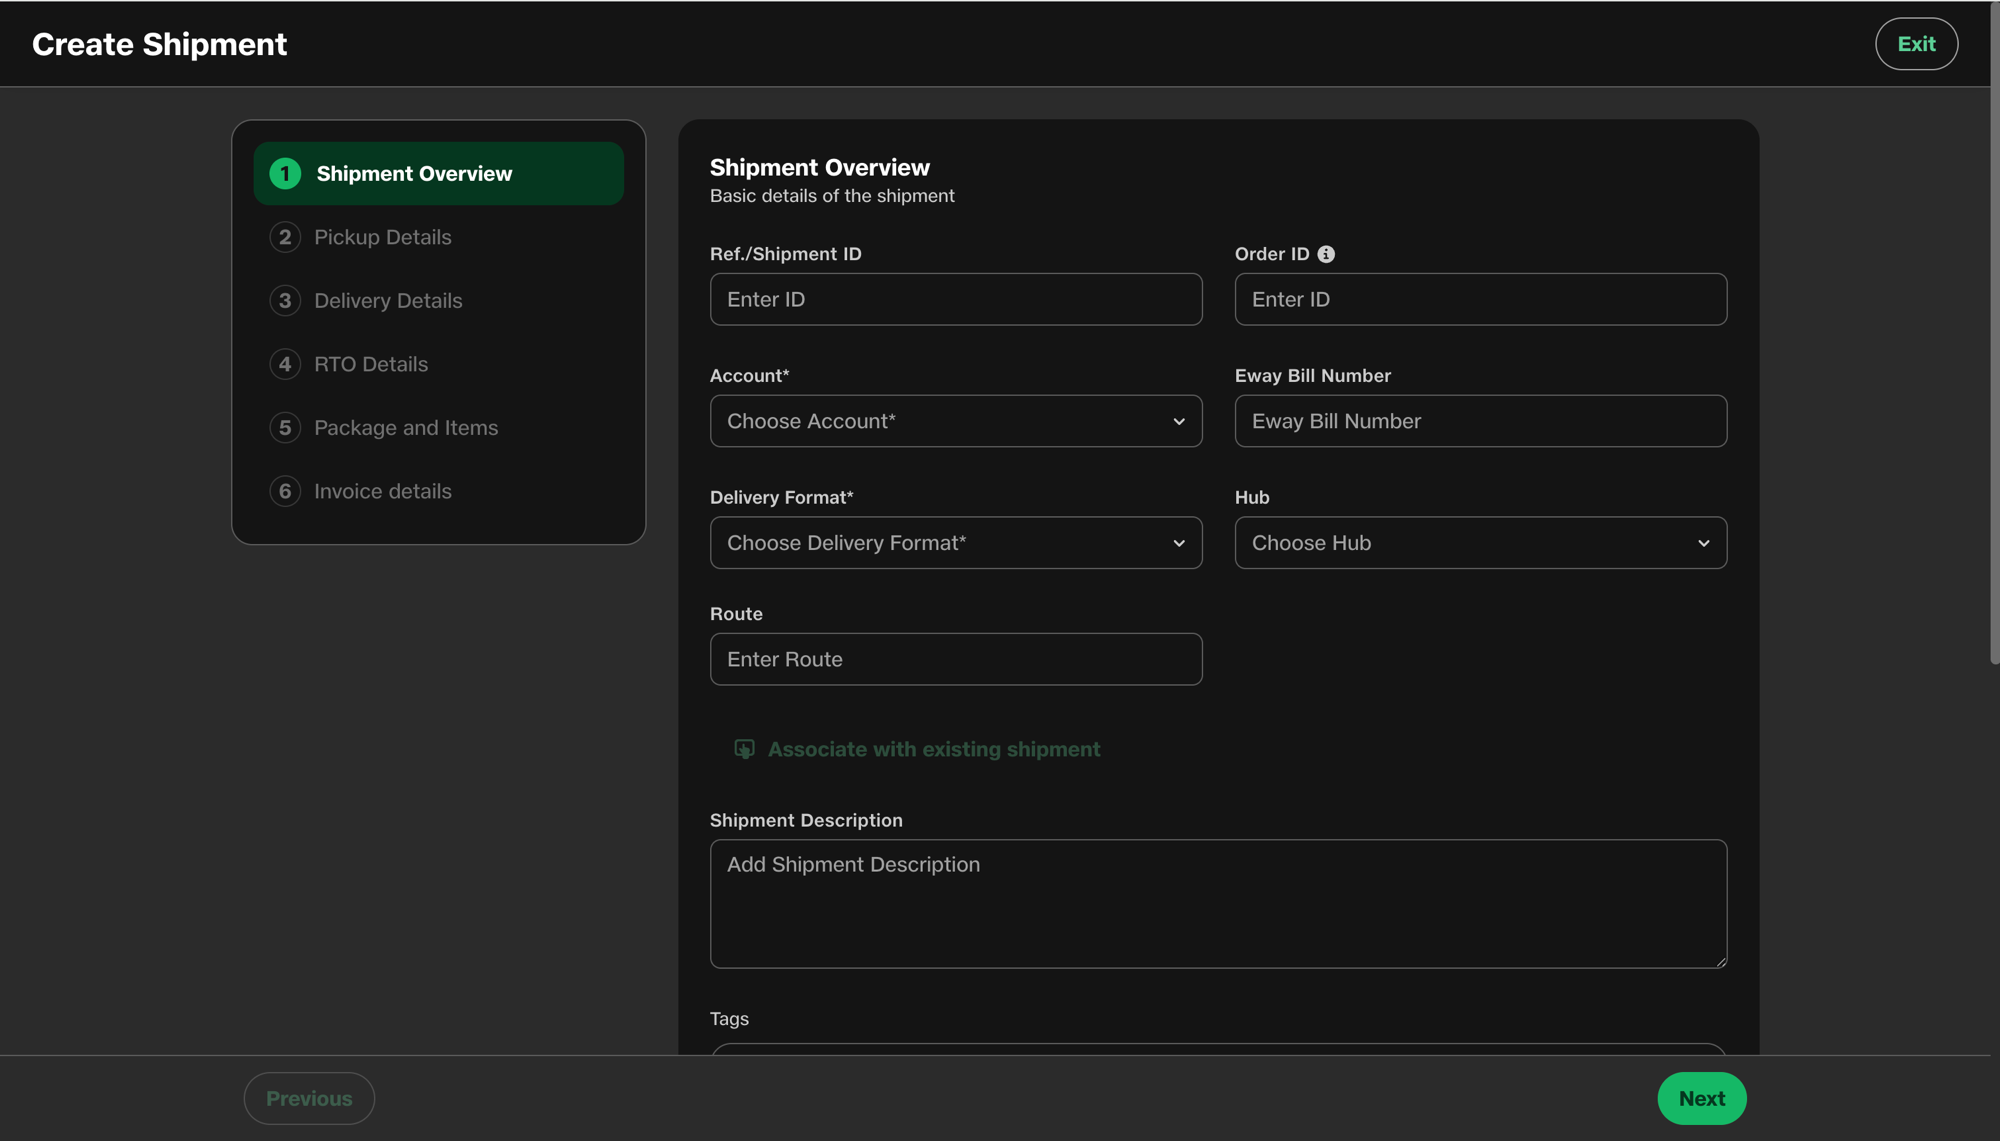Focus the Ref./Shipment ID field
The image size is (2000, 1141).
[956, 299]
